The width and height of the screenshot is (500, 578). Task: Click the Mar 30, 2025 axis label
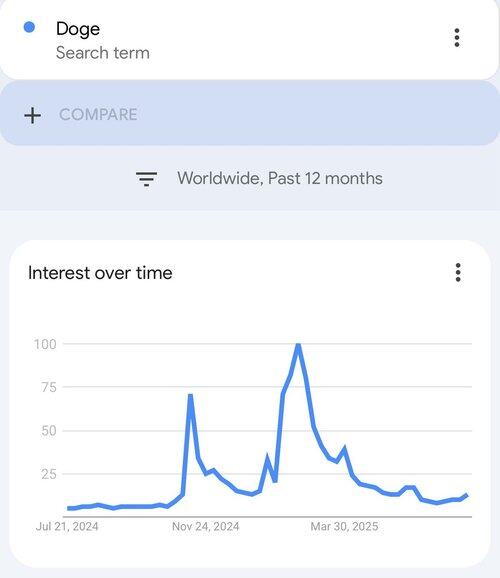click(x=344, y=526)
